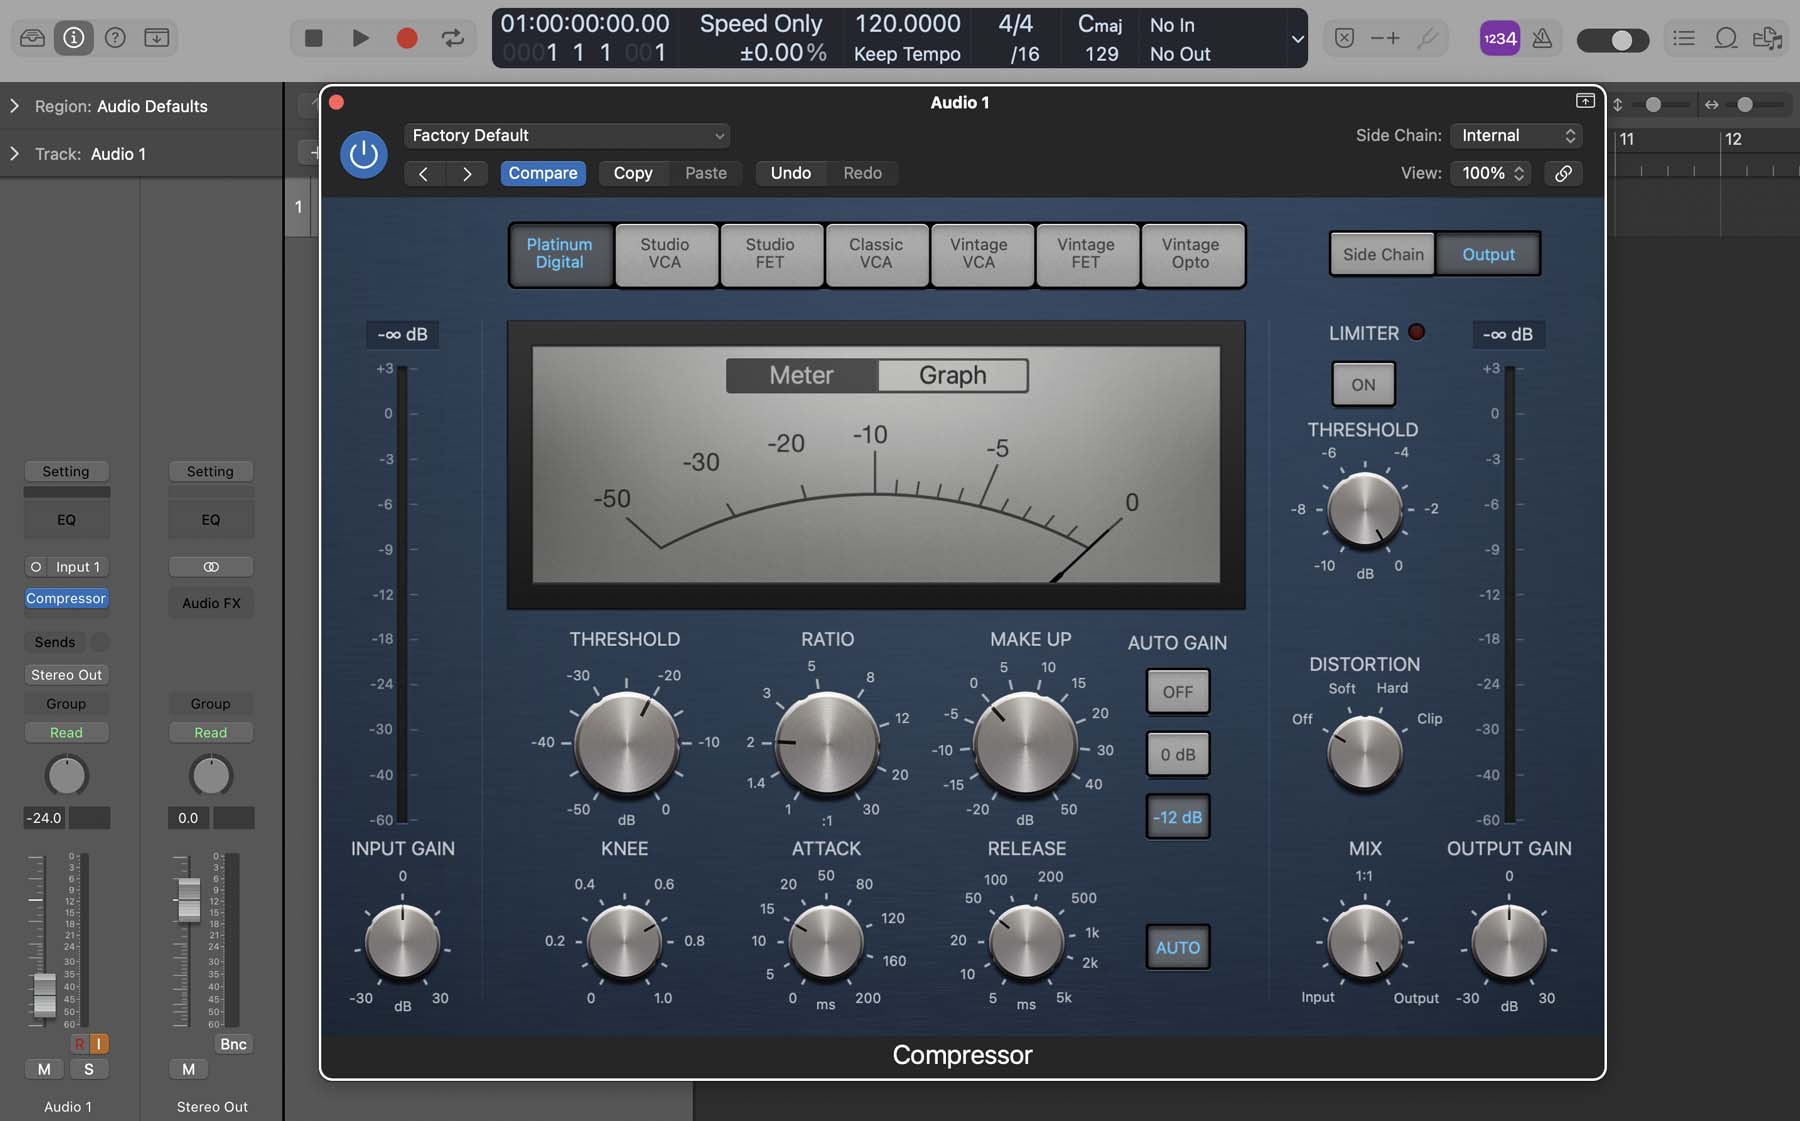Select the Platinum Digital compressor model
The height and width of the screenshot is (1121, 1800).
pos(559,254)
